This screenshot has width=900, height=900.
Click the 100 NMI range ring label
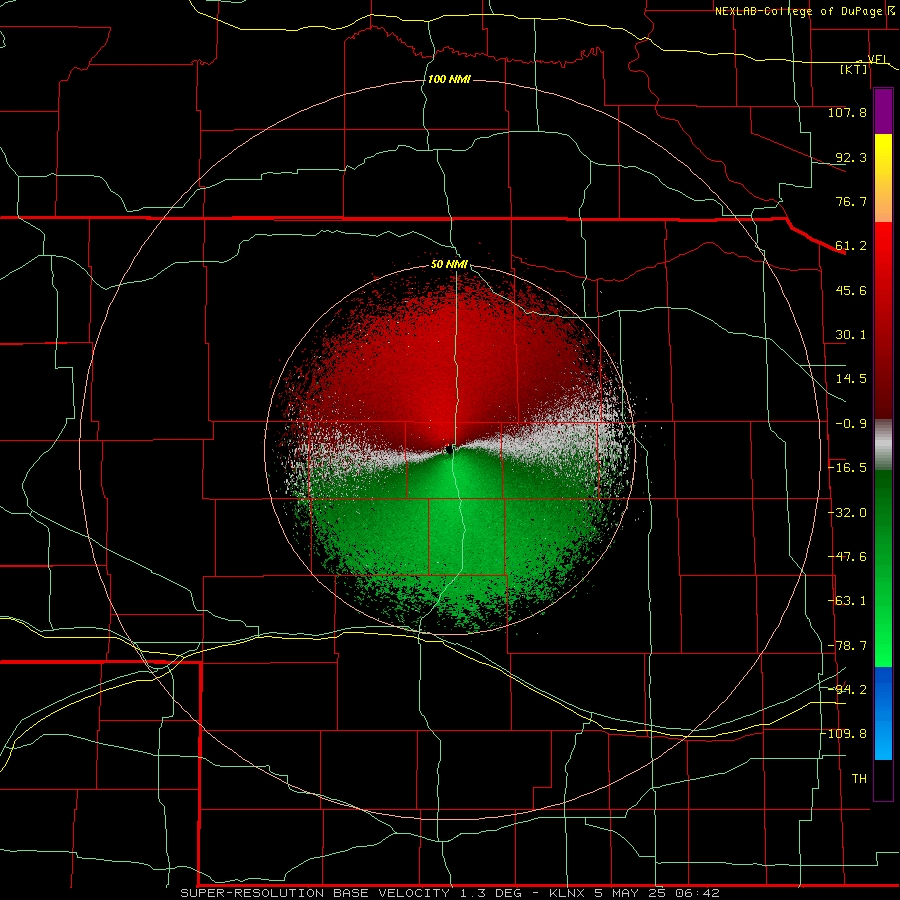(449, 79)
